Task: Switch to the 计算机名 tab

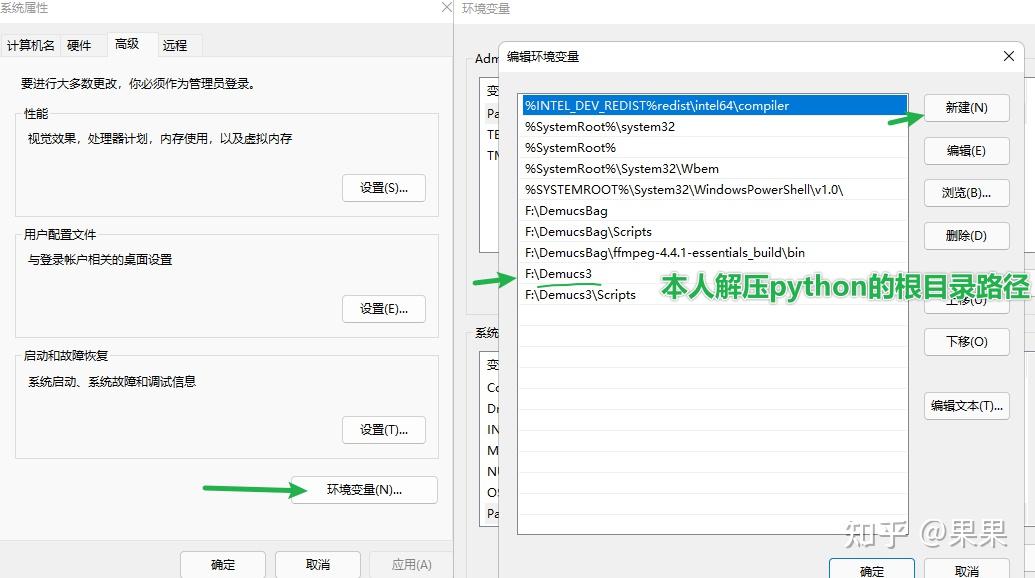Action: point(30,45)
